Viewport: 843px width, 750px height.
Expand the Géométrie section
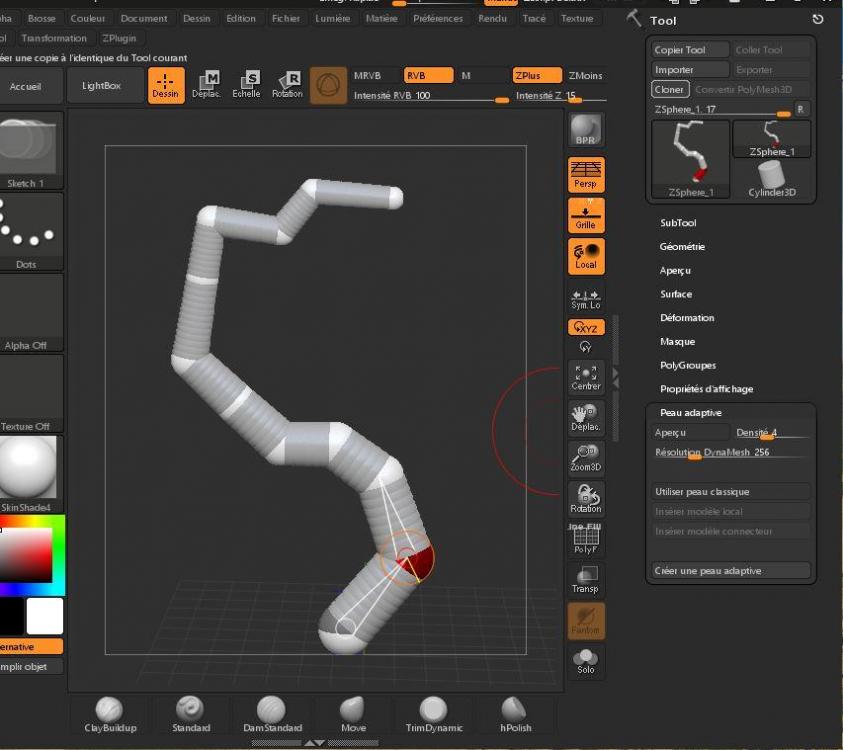682,247
